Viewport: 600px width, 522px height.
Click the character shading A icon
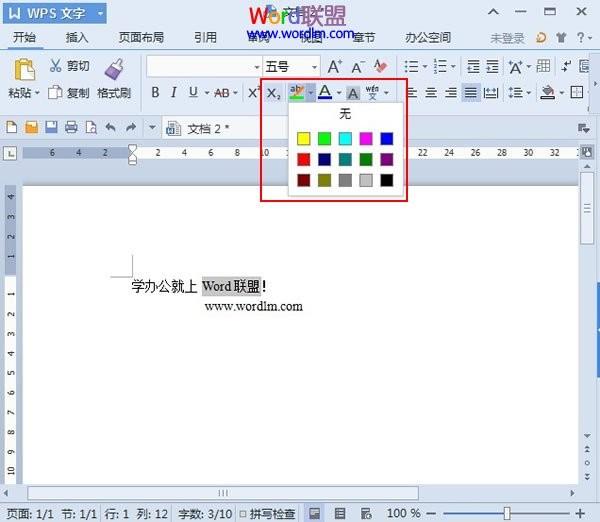(x=353, y=93)
